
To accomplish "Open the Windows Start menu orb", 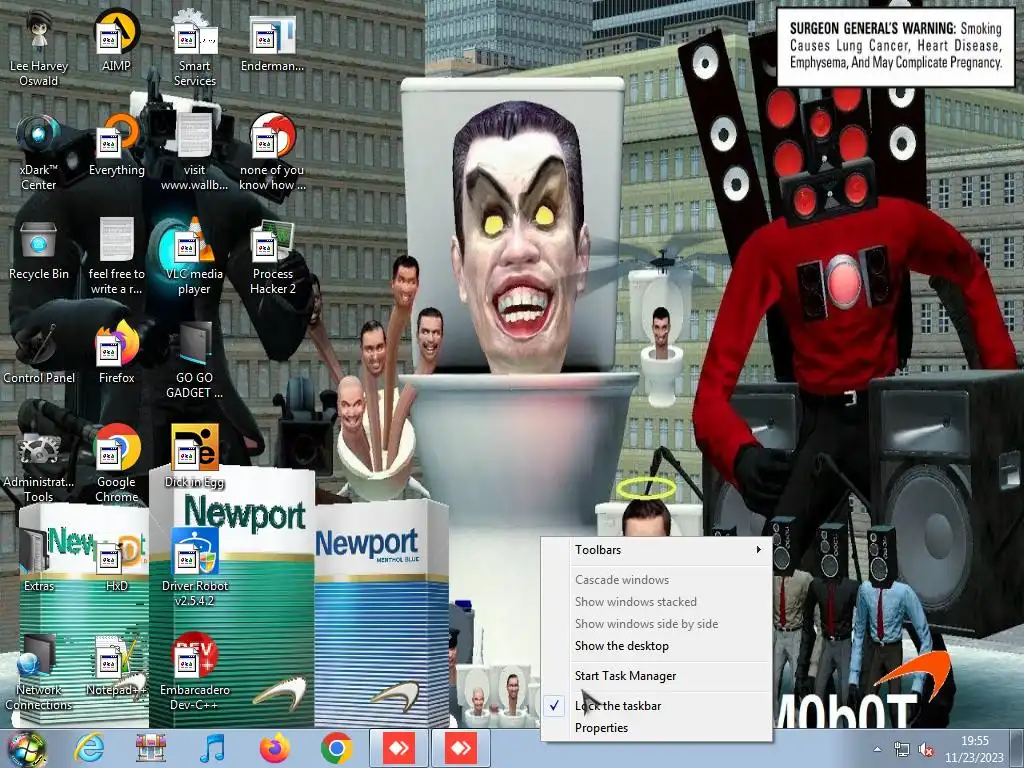I will coord(26,748).
